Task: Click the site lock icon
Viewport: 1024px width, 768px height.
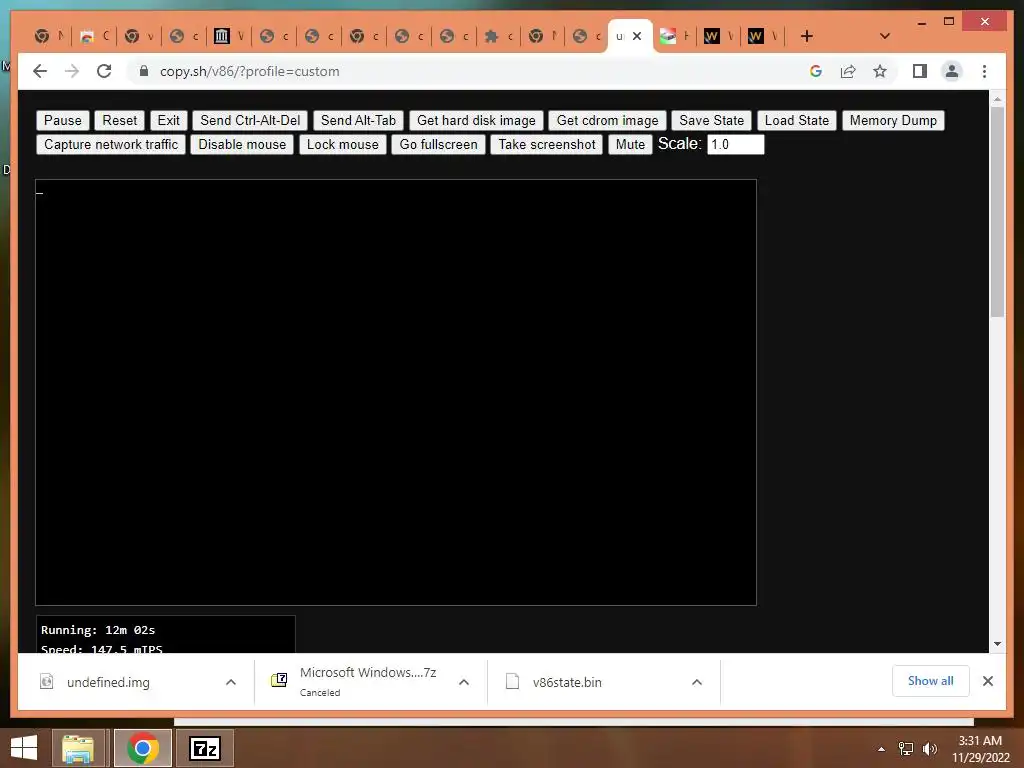Action: 144,71
